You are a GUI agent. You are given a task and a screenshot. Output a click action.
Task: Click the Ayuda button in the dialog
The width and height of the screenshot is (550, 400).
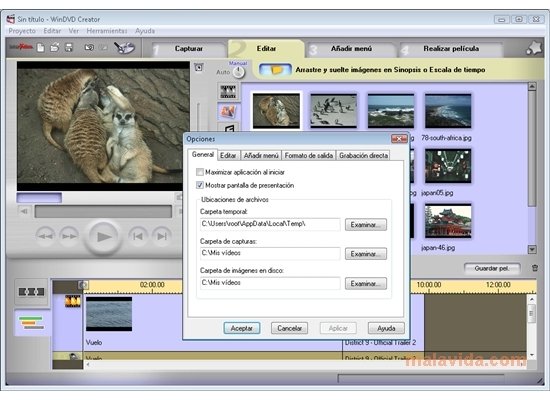click(386, 328)
